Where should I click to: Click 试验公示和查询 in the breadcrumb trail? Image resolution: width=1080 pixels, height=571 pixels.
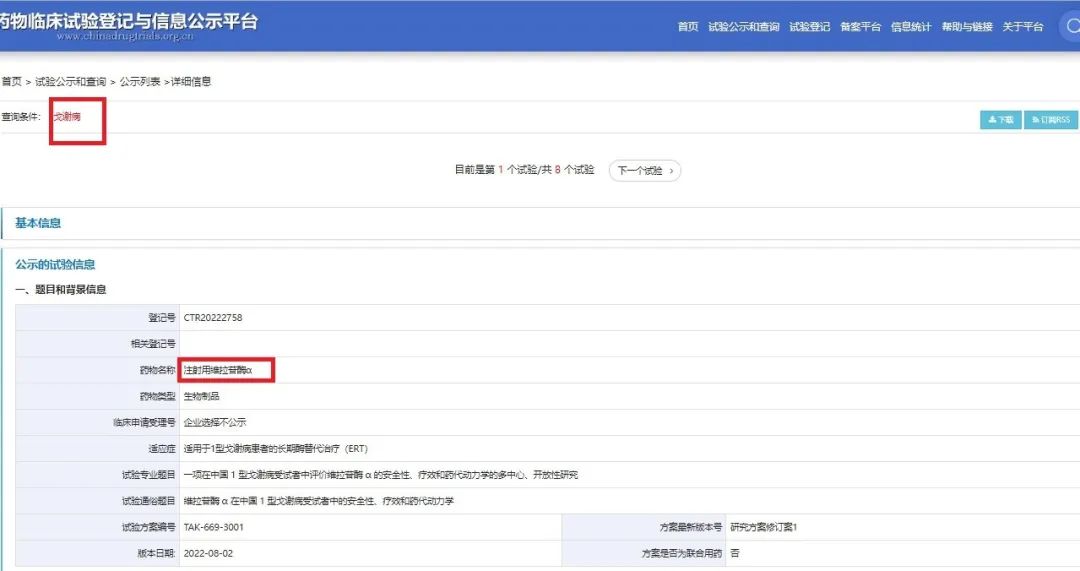[x=70, y=81]
